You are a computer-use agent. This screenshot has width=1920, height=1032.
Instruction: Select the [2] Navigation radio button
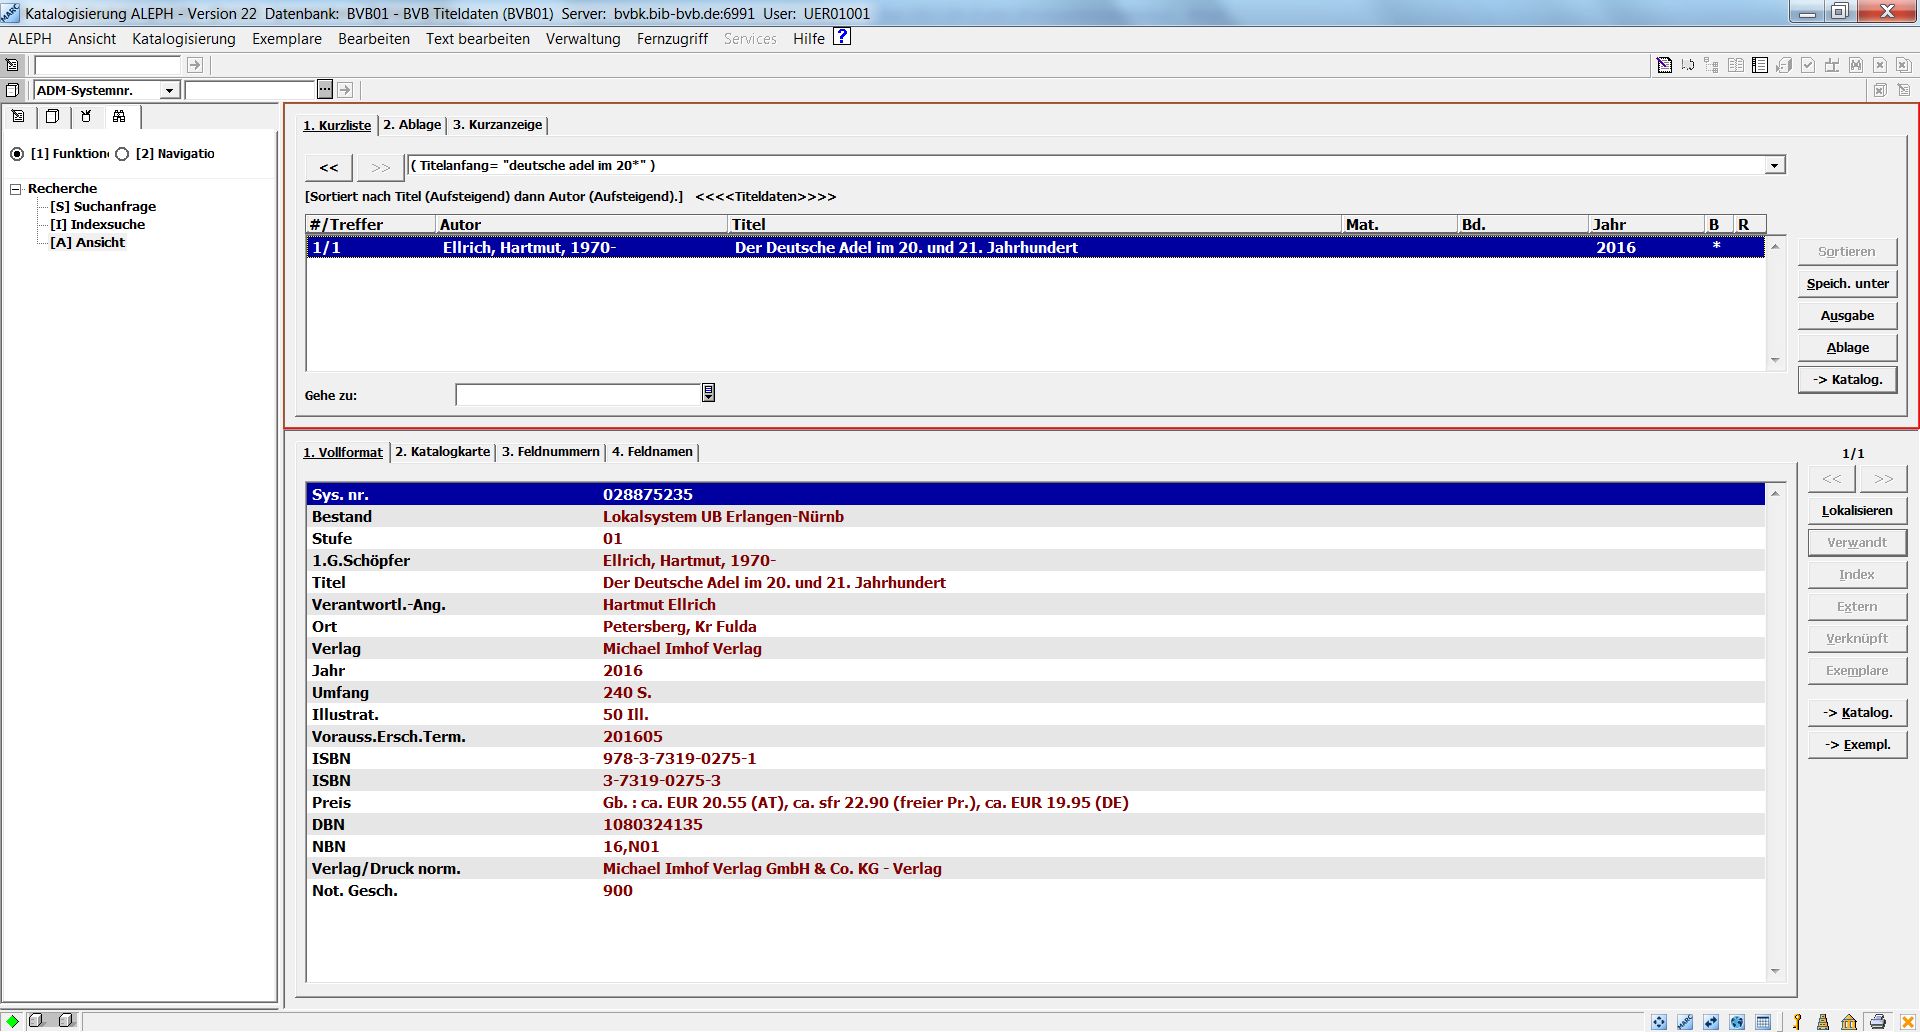[x=122, y=154]
